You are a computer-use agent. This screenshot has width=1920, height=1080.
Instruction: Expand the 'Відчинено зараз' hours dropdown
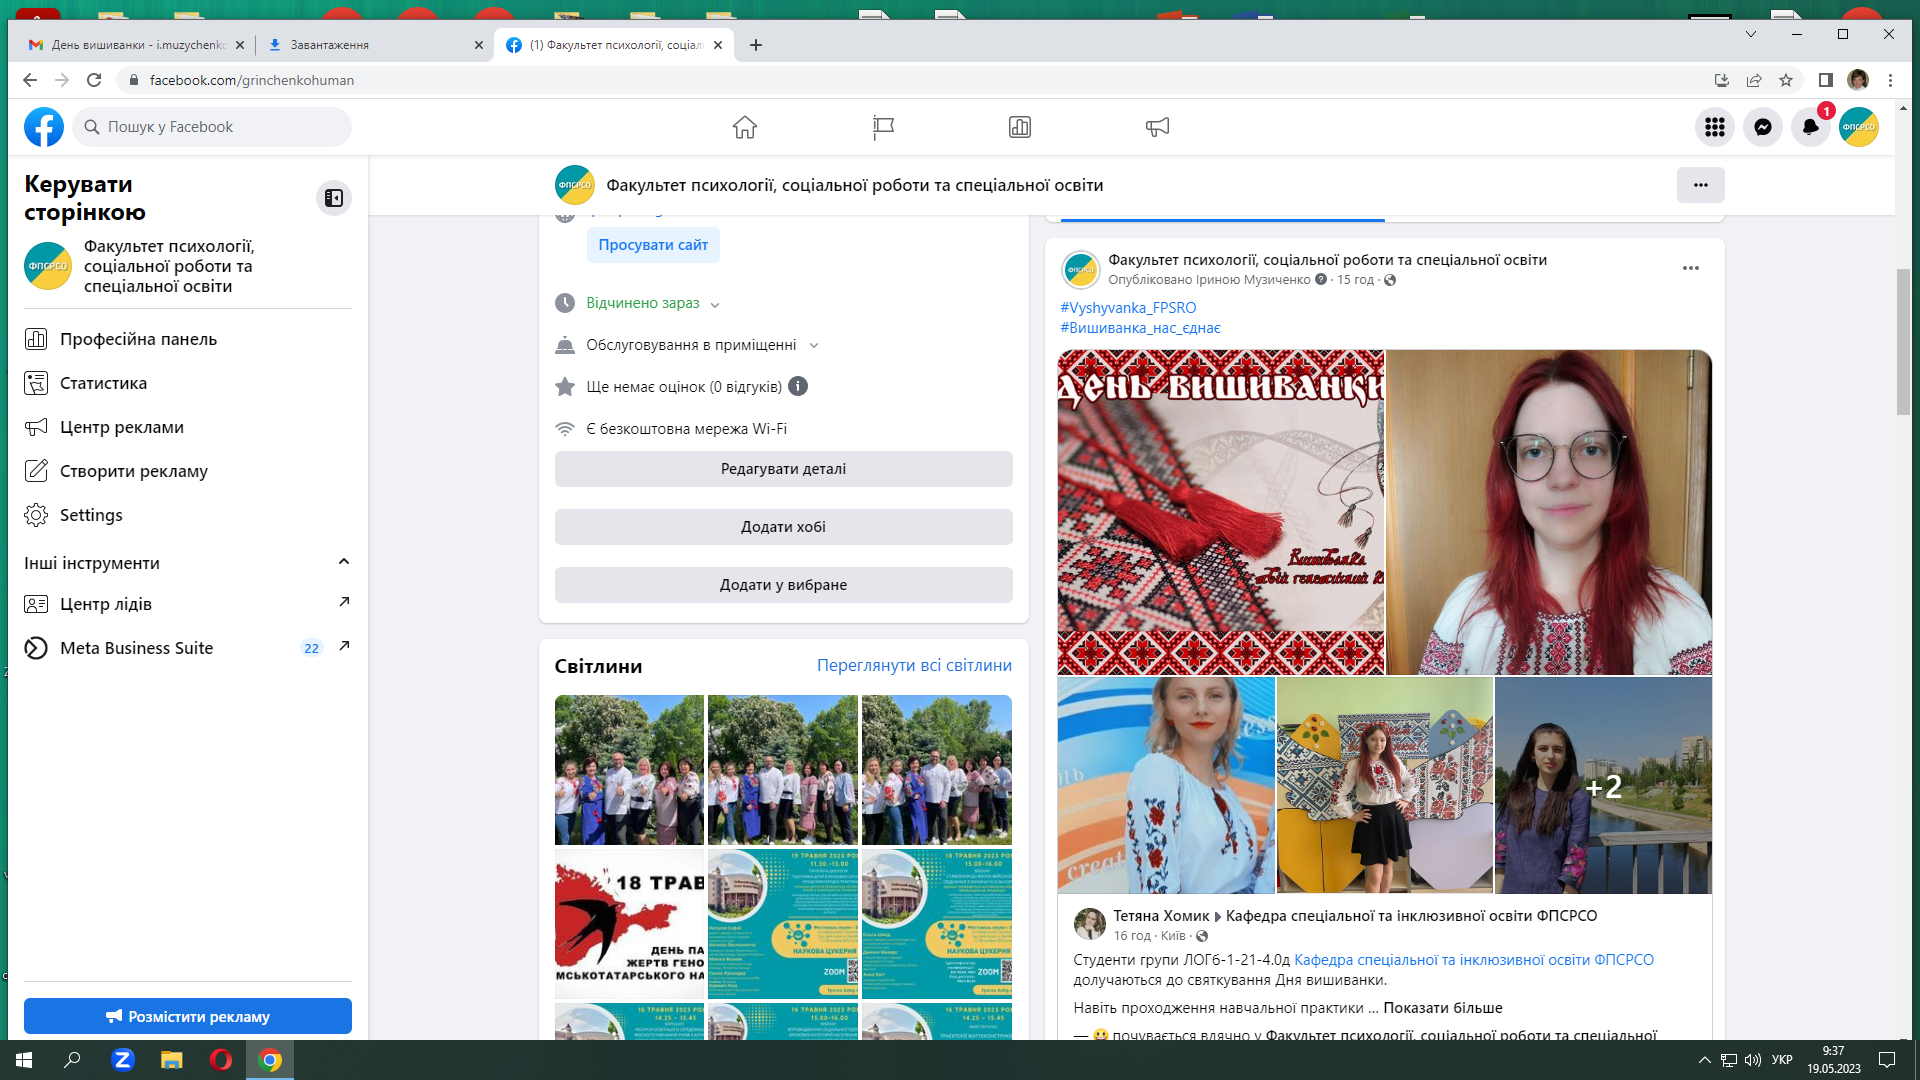point(715,304)
